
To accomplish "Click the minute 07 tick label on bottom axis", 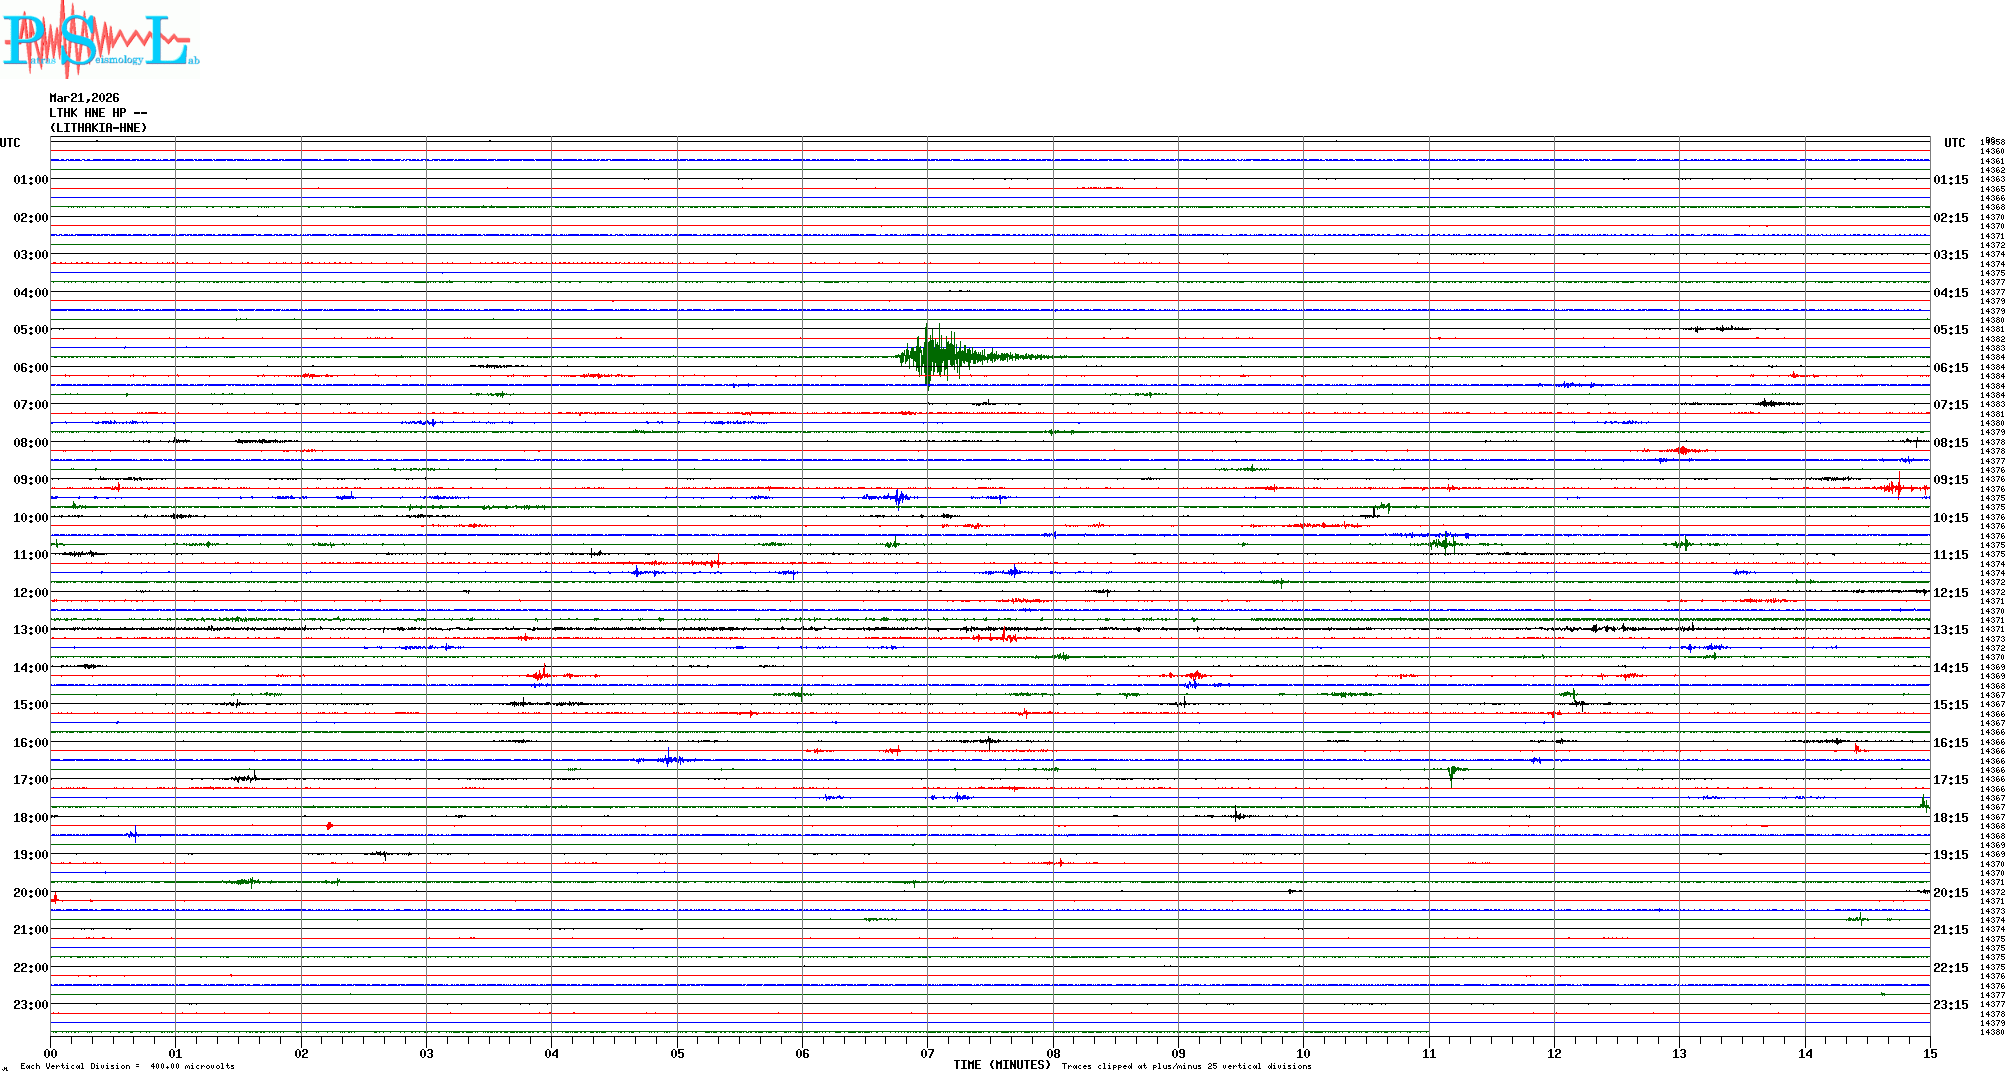I will [x=927, y=1054].
